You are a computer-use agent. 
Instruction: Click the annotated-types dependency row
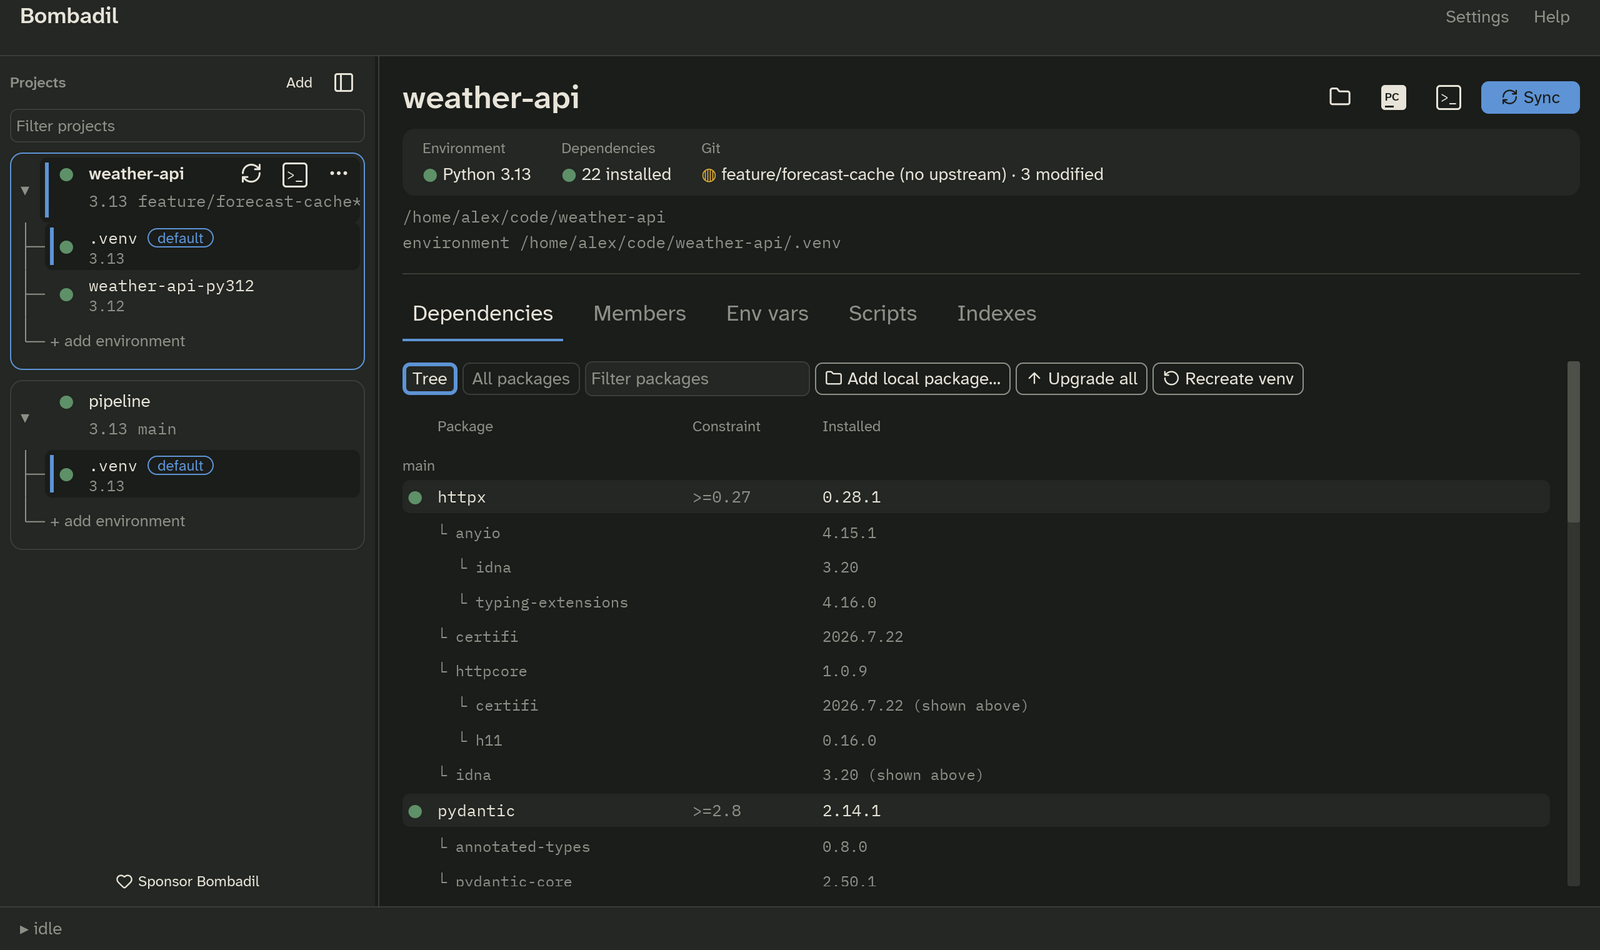976,847
